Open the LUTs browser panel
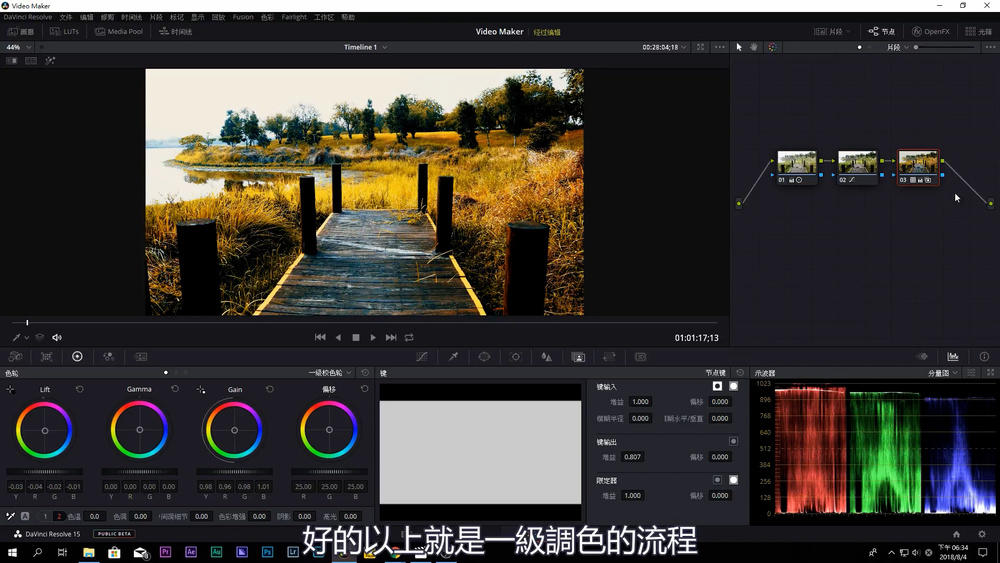 point(64,31)
